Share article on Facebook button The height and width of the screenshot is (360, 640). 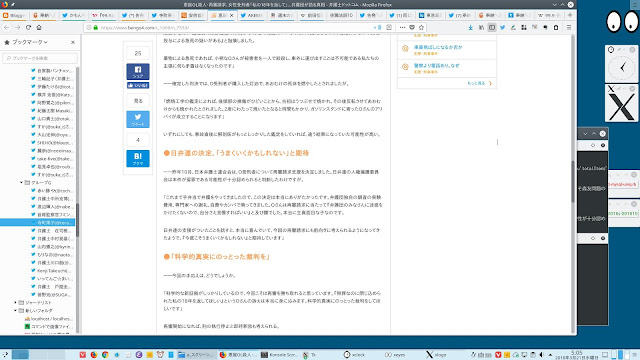pyautogui.click(x=138, y=71)
